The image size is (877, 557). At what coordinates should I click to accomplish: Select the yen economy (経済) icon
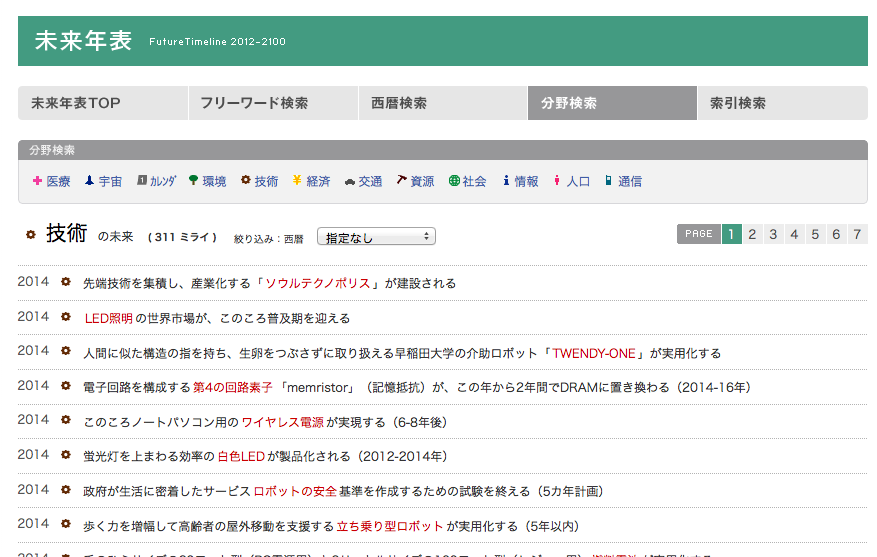click(x=297, y=181)
